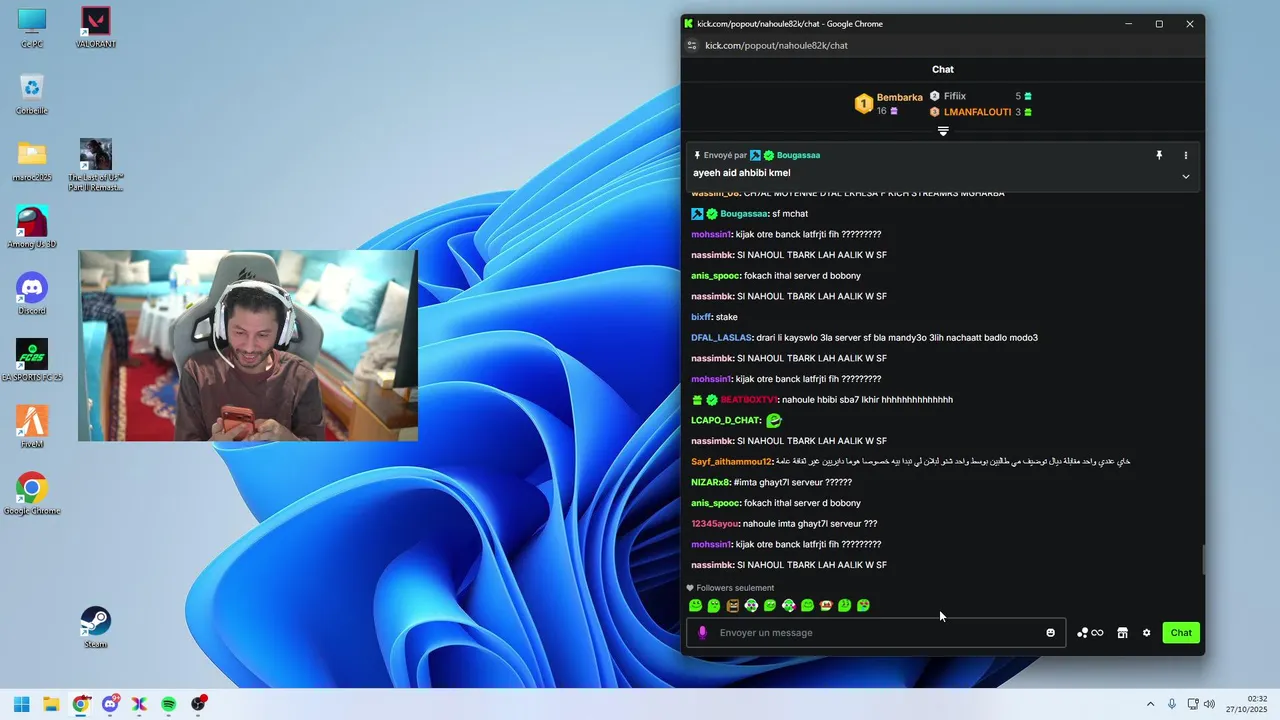Screen dimensions: 1280x720
Task: View site information icon in address bar
Action: point(691,45)
